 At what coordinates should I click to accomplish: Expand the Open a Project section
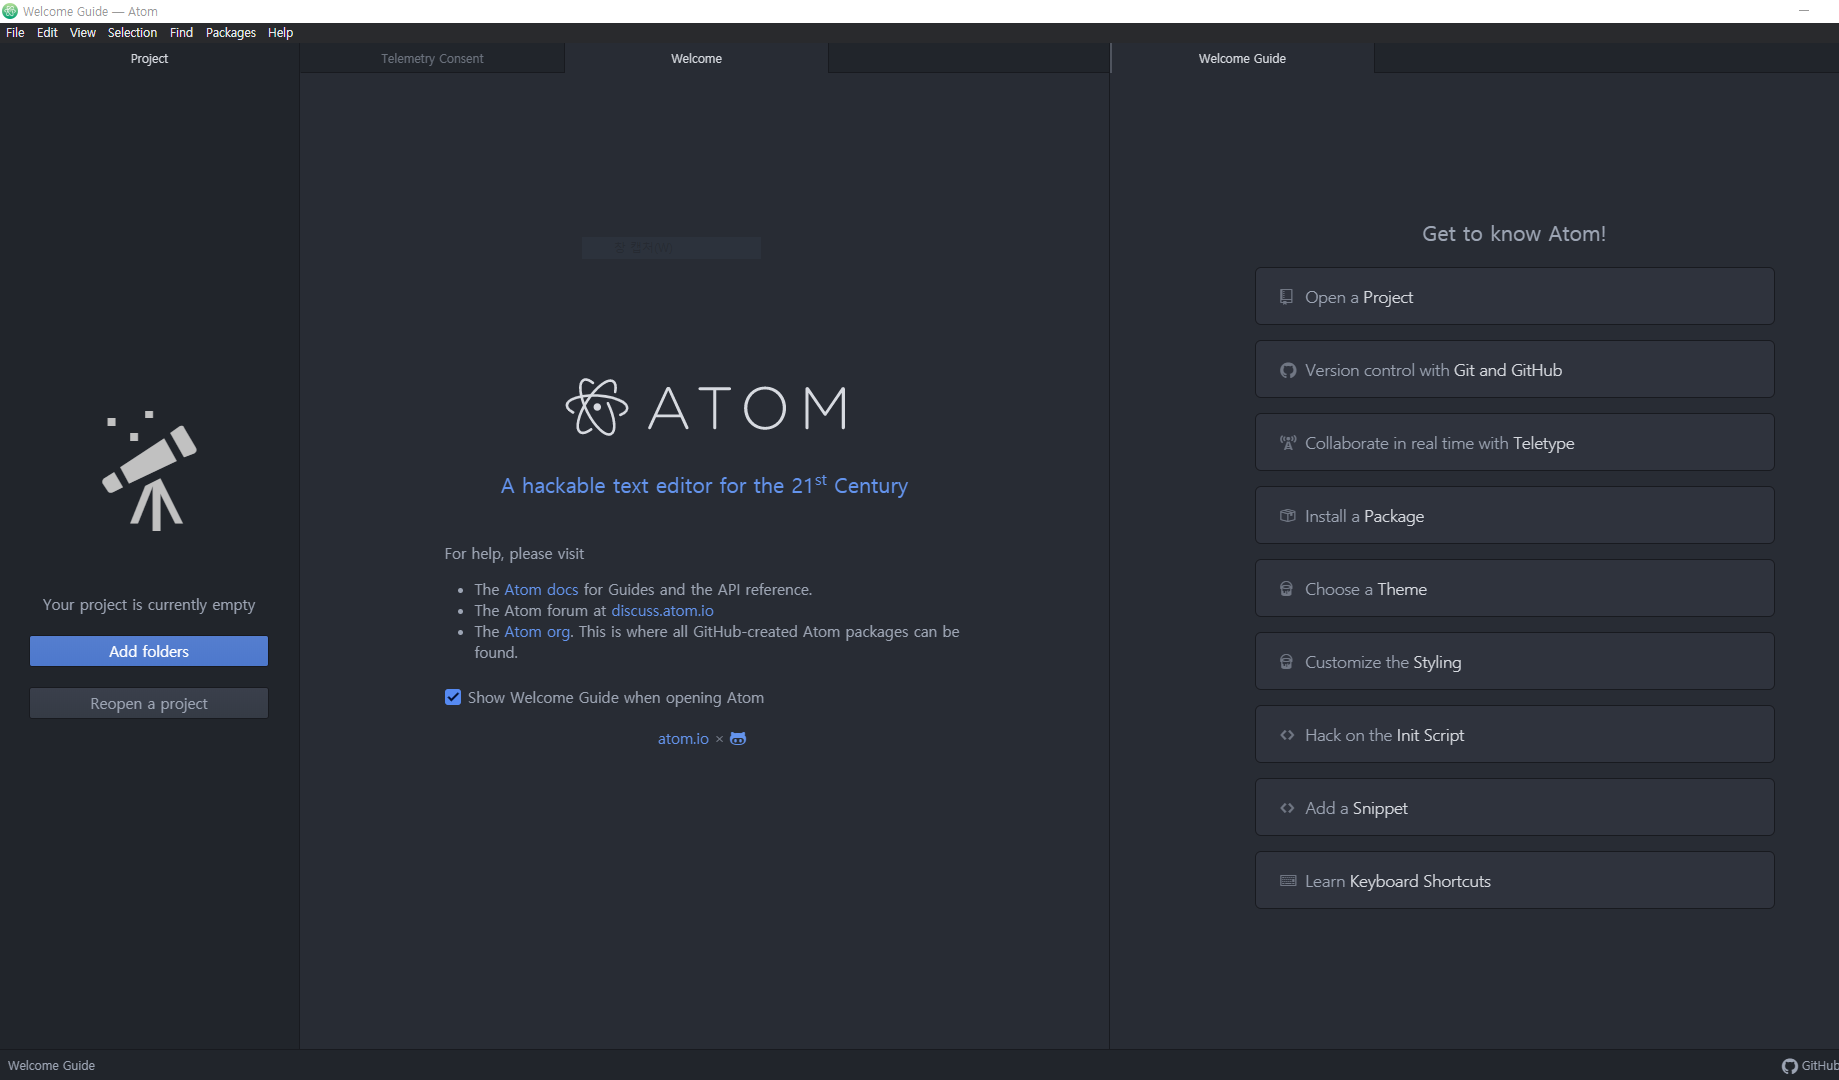pyautogui.click(x=1514, y=296)
